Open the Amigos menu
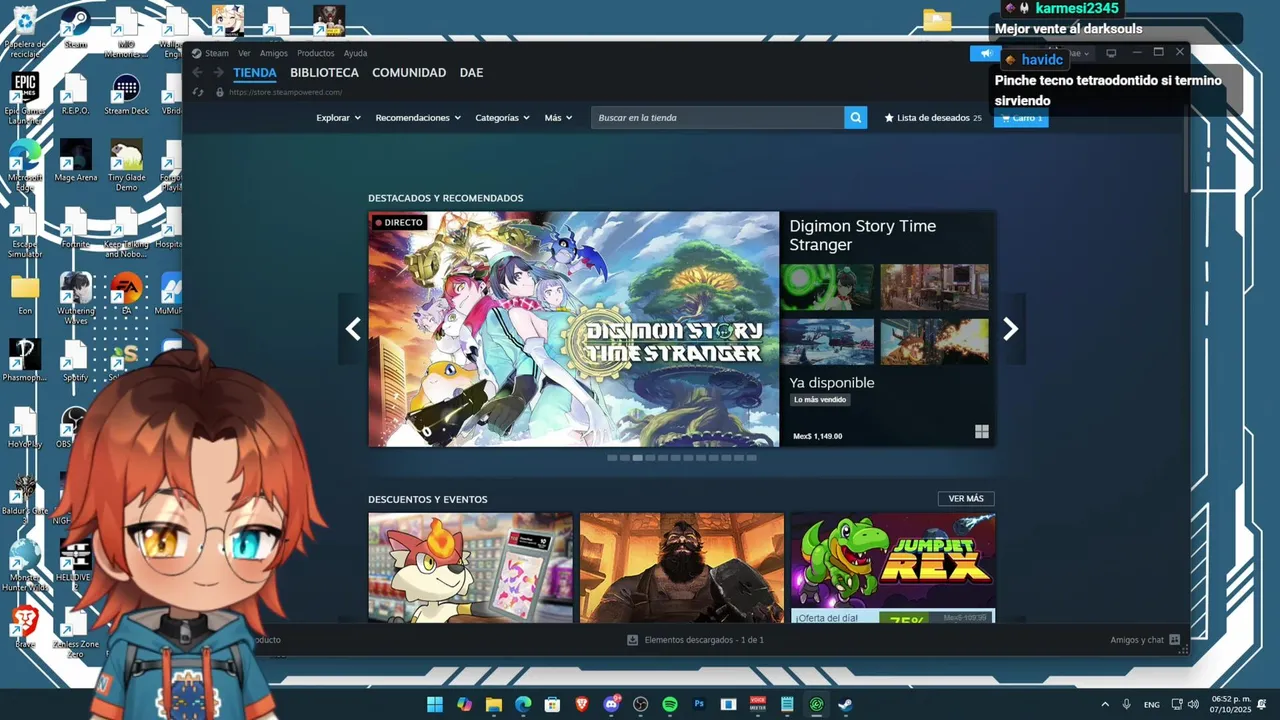1280x720 pixels. [274, 53]
